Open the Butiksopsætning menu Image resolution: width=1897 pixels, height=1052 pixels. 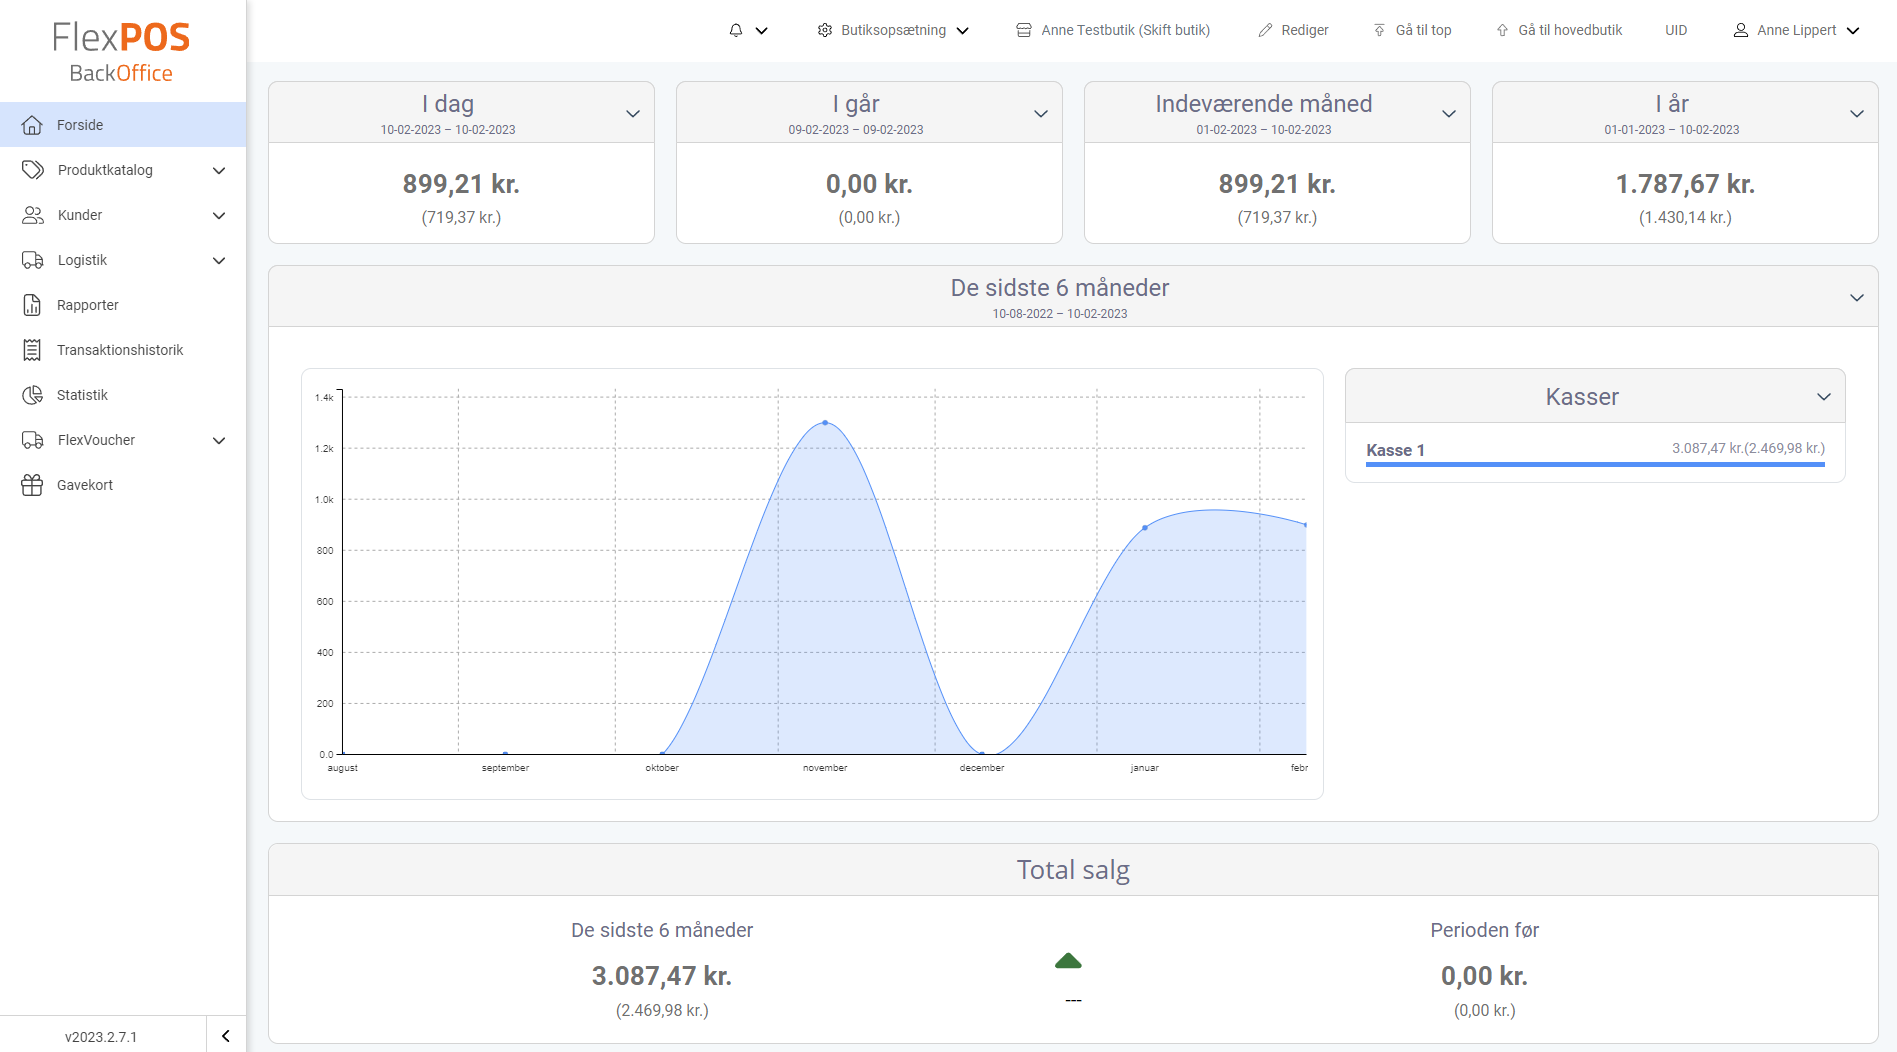click(893, 30)
